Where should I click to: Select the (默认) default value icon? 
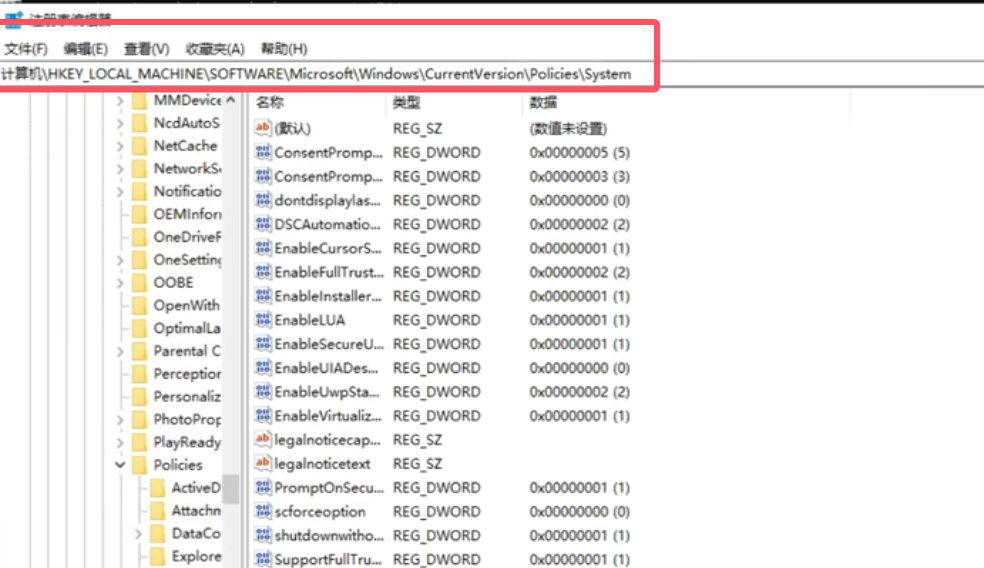[x=263, y=128]
